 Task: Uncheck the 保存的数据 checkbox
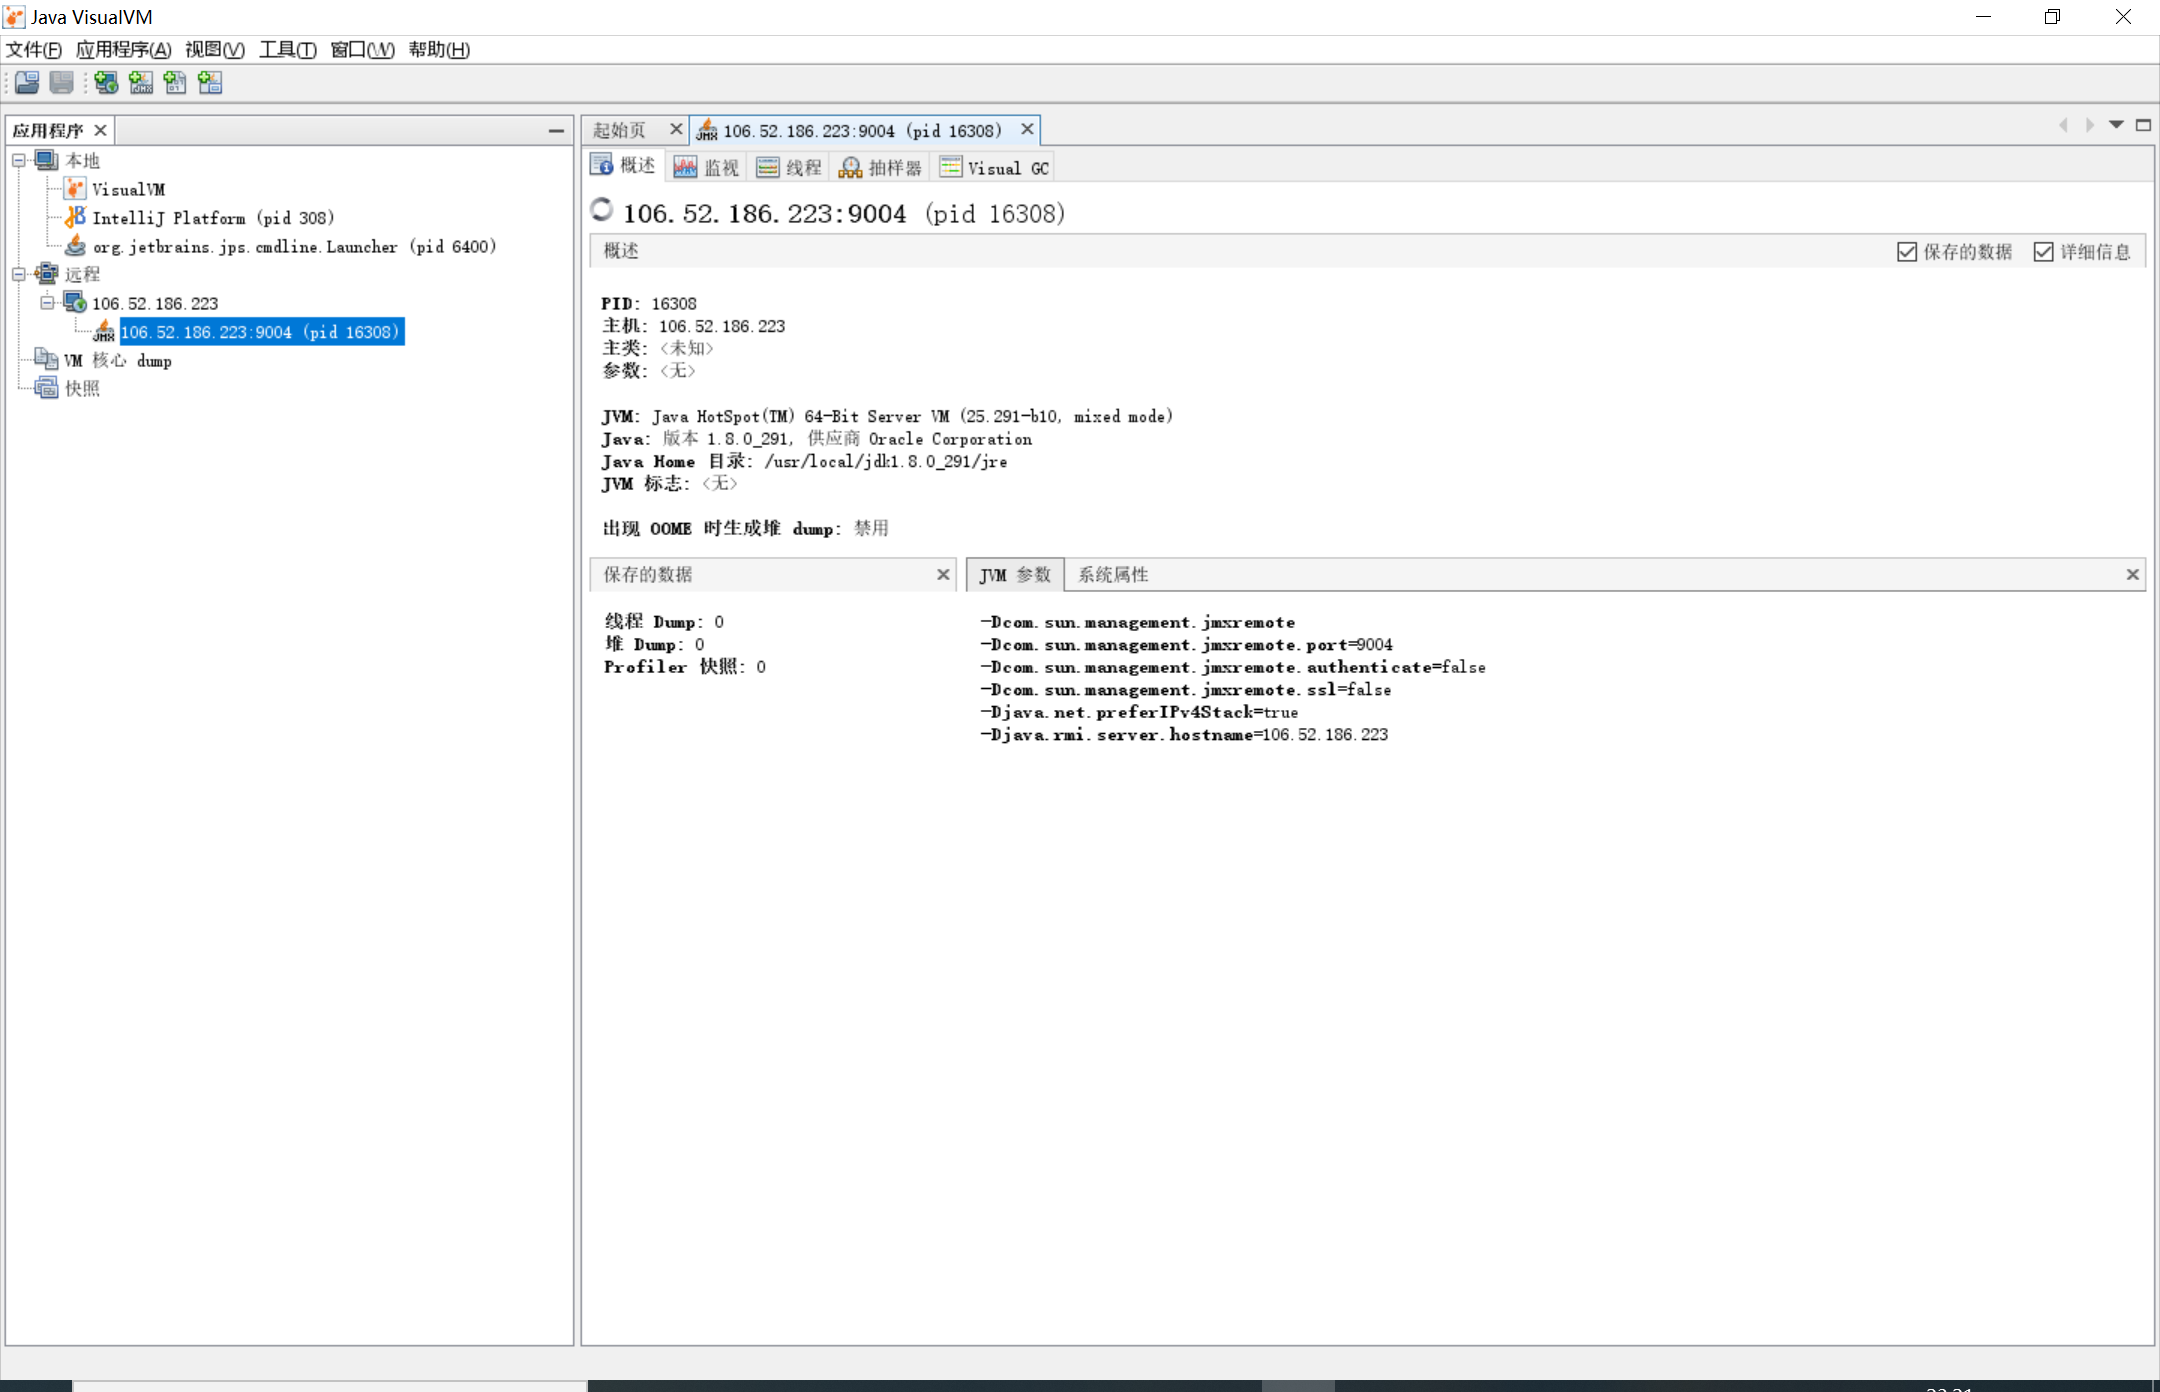point(1906,252)
